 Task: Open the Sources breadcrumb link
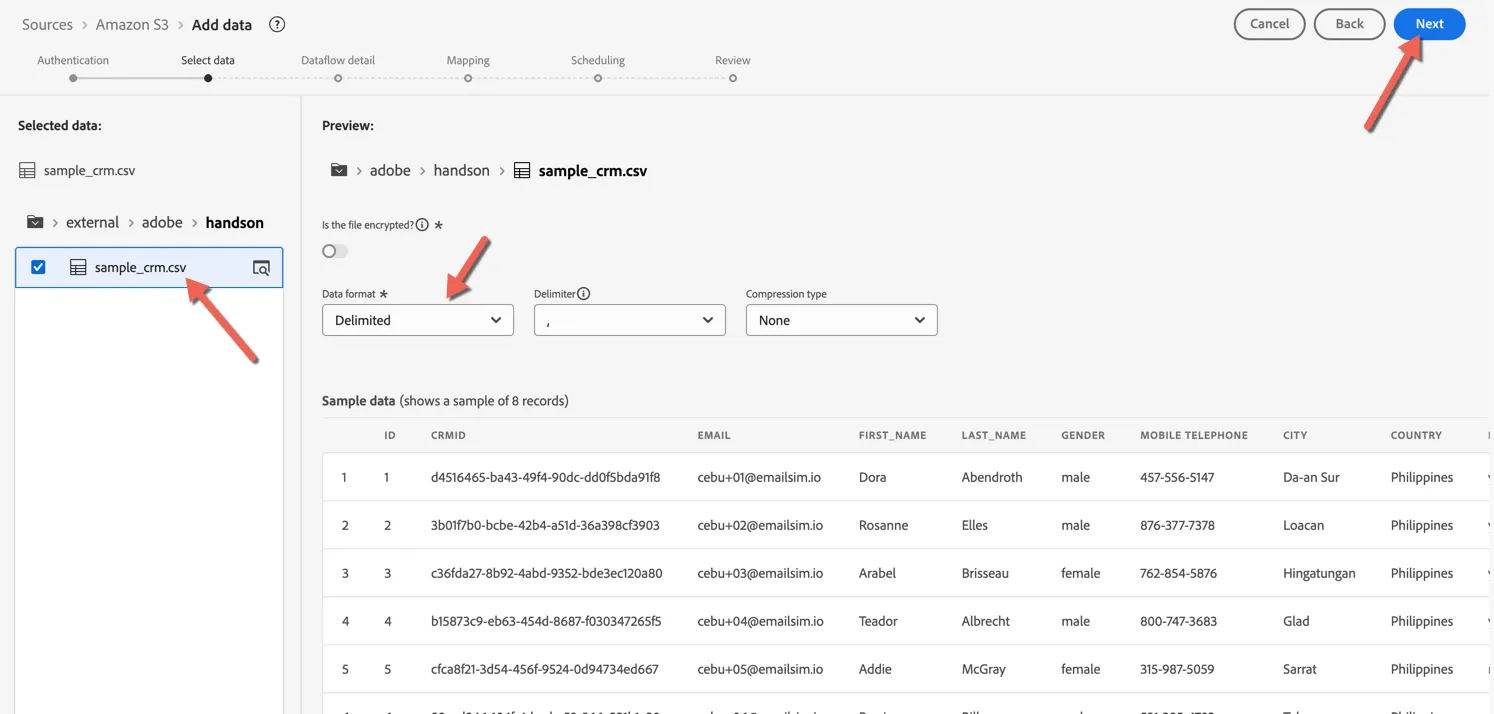point(47,24)
